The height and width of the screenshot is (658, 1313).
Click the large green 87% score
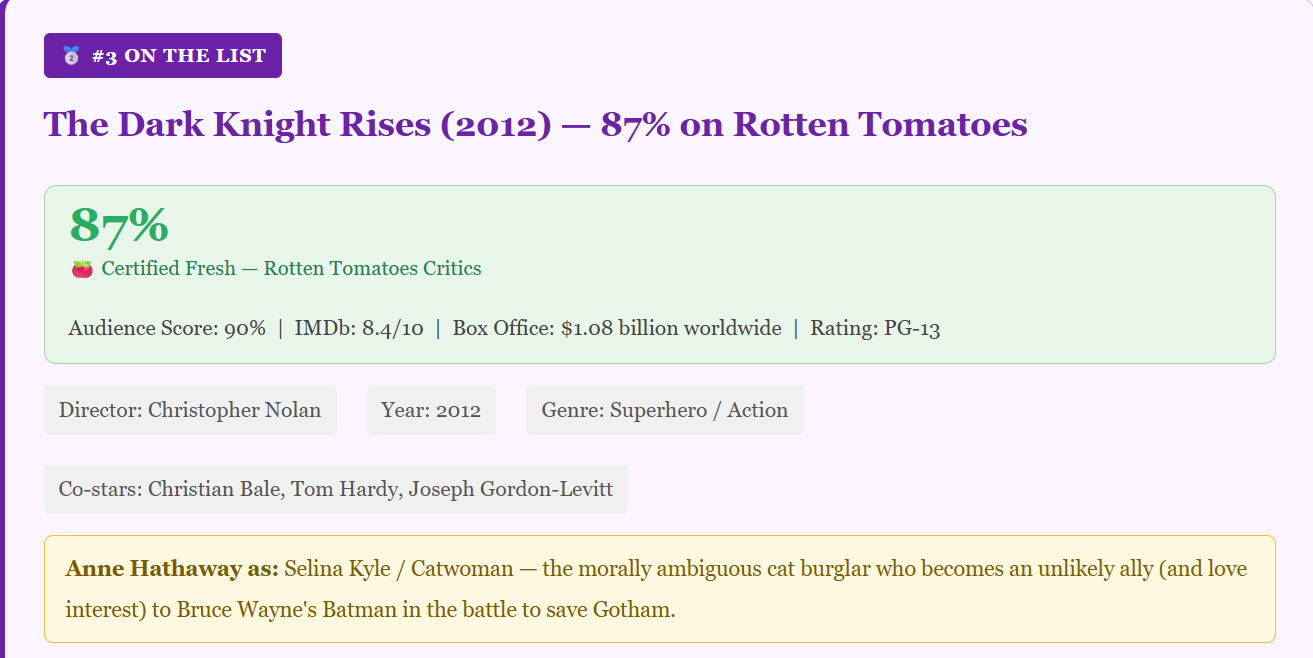[118, 225]
